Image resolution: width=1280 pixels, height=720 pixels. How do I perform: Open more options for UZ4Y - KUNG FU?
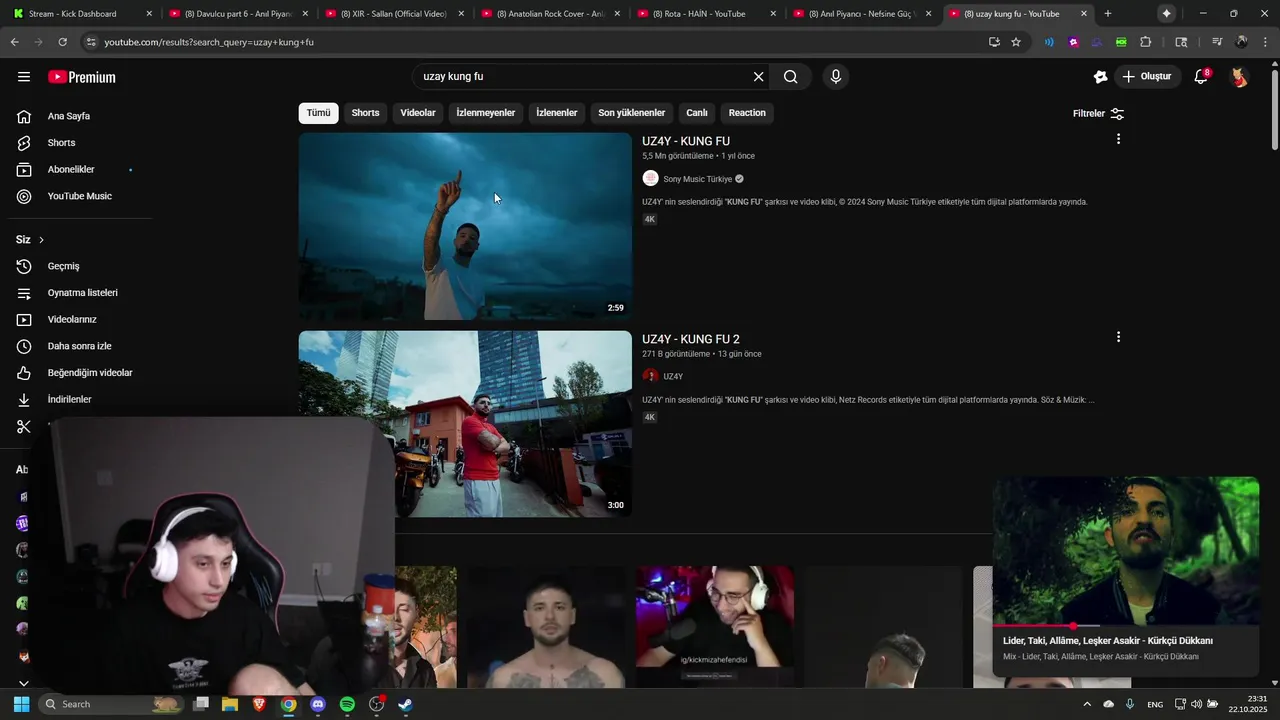[x=1118, y=139]
